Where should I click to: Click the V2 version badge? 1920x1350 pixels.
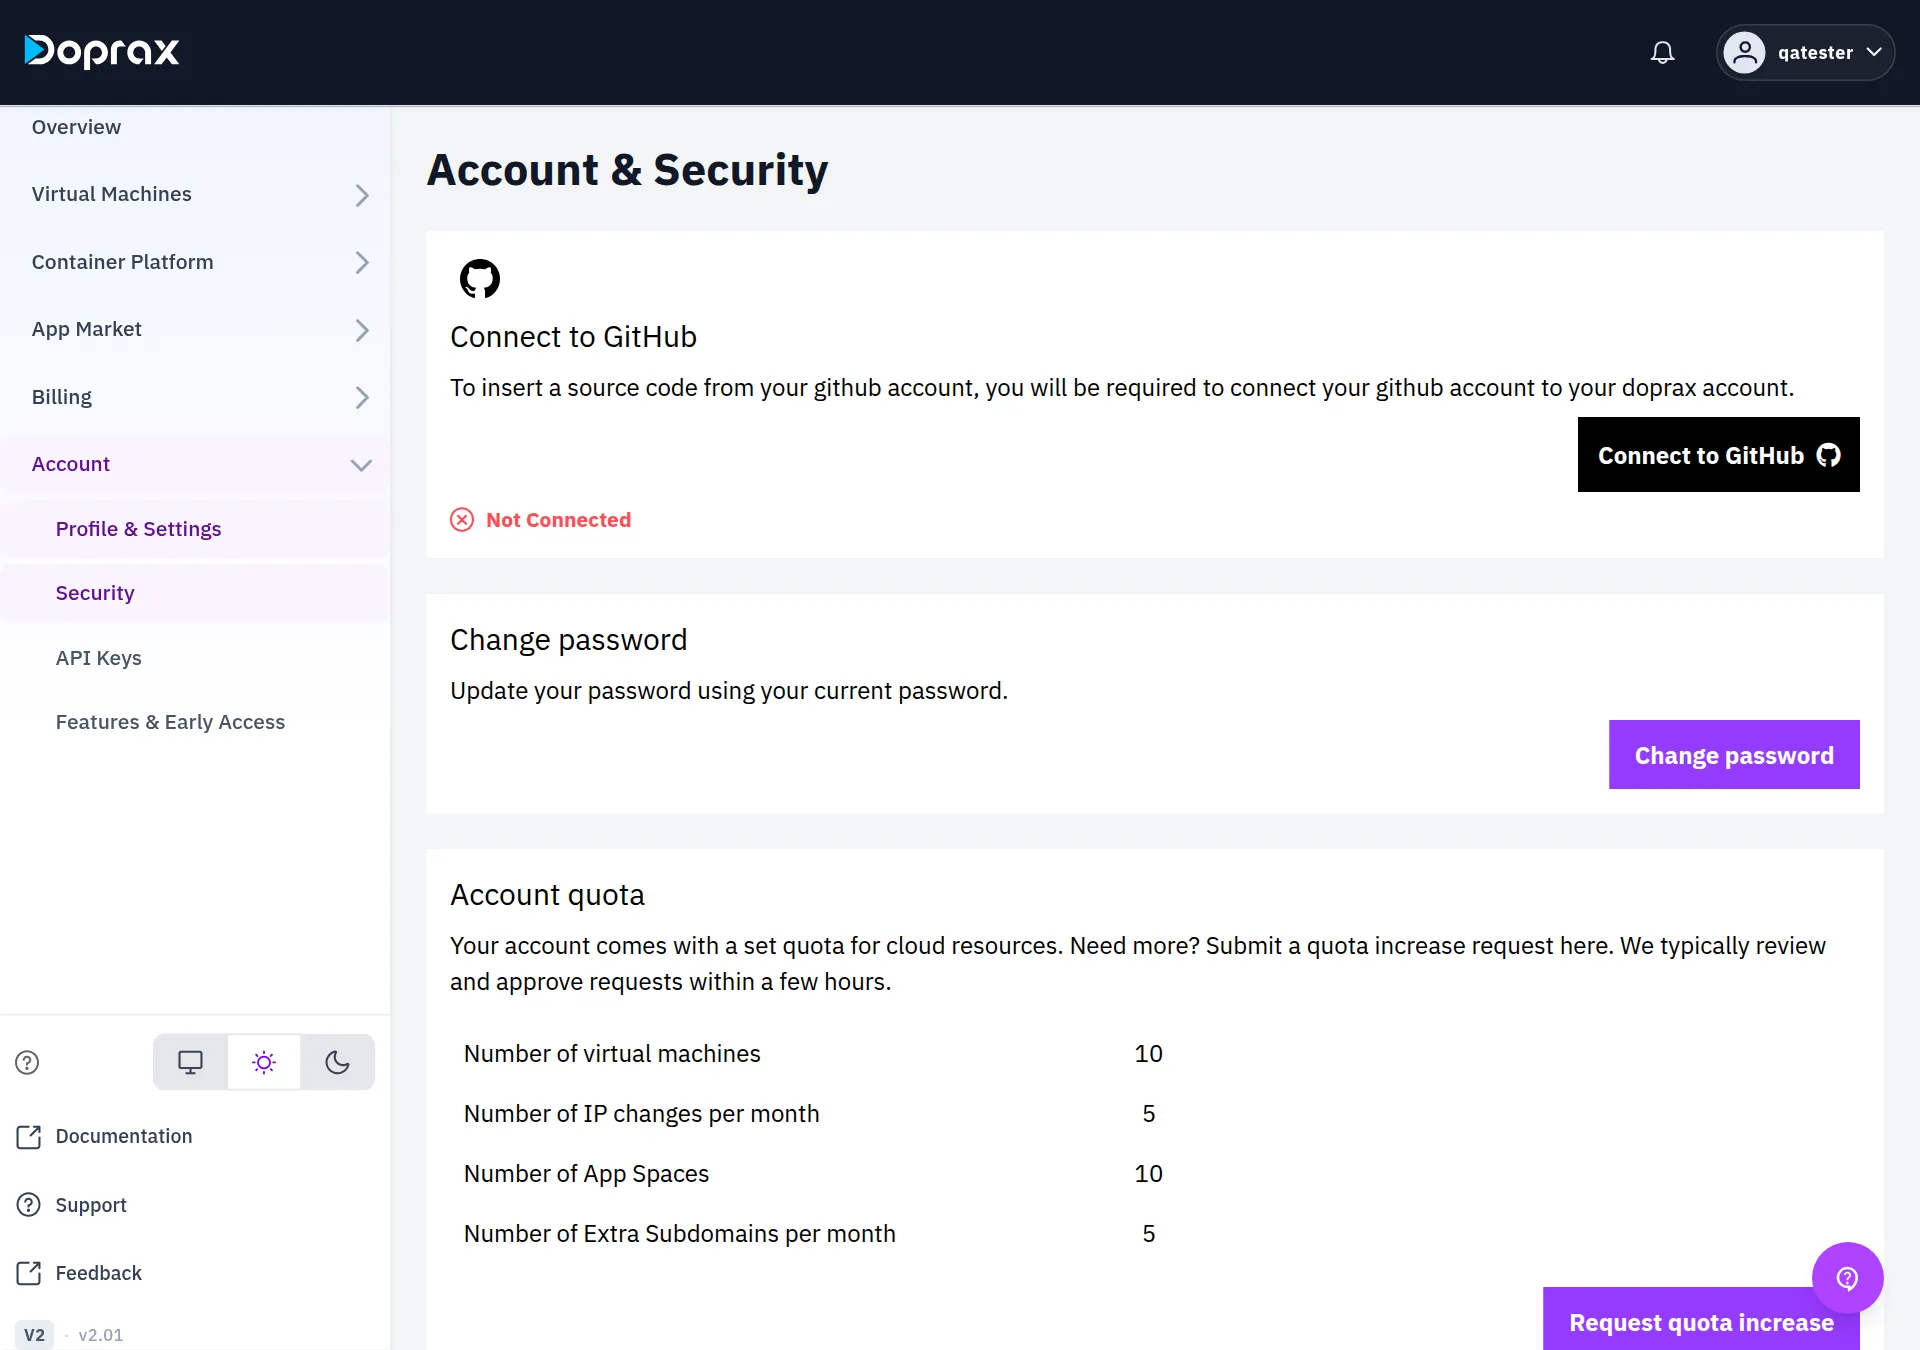click(34, 1335)
